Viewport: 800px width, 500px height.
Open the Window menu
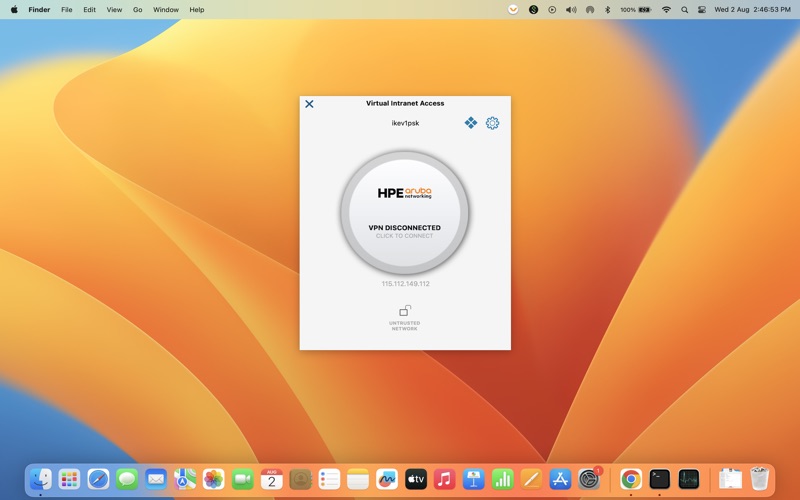[166, 9]
